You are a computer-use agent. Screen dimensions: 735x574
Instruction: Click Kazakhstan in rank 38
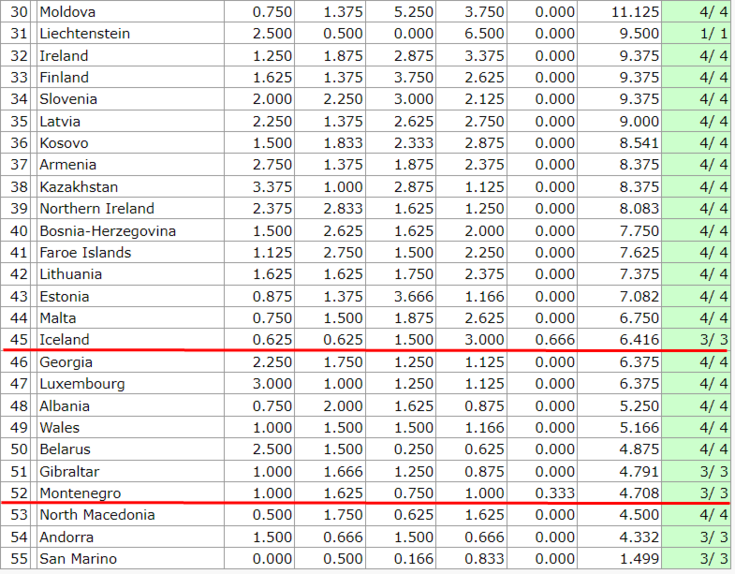pos(79,187)
